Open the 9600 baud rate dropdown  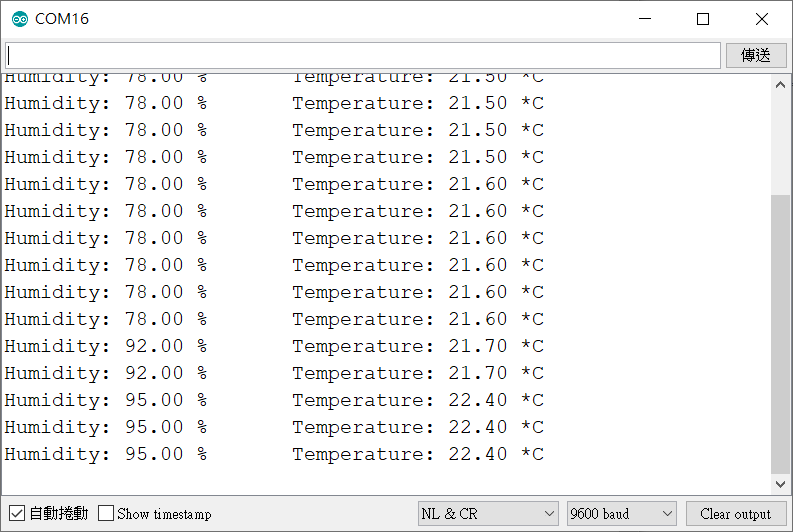coord(622,514)
